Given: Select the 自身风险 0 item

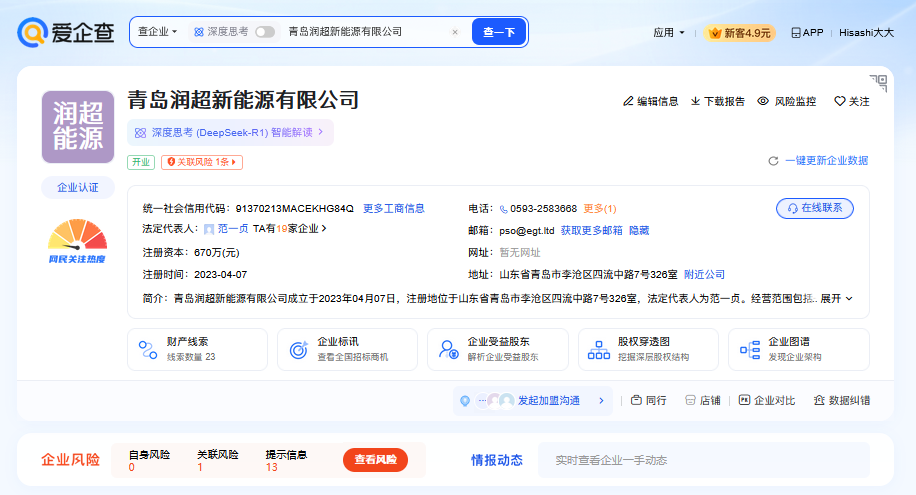Looking at the screenshot, I should 149,461.
